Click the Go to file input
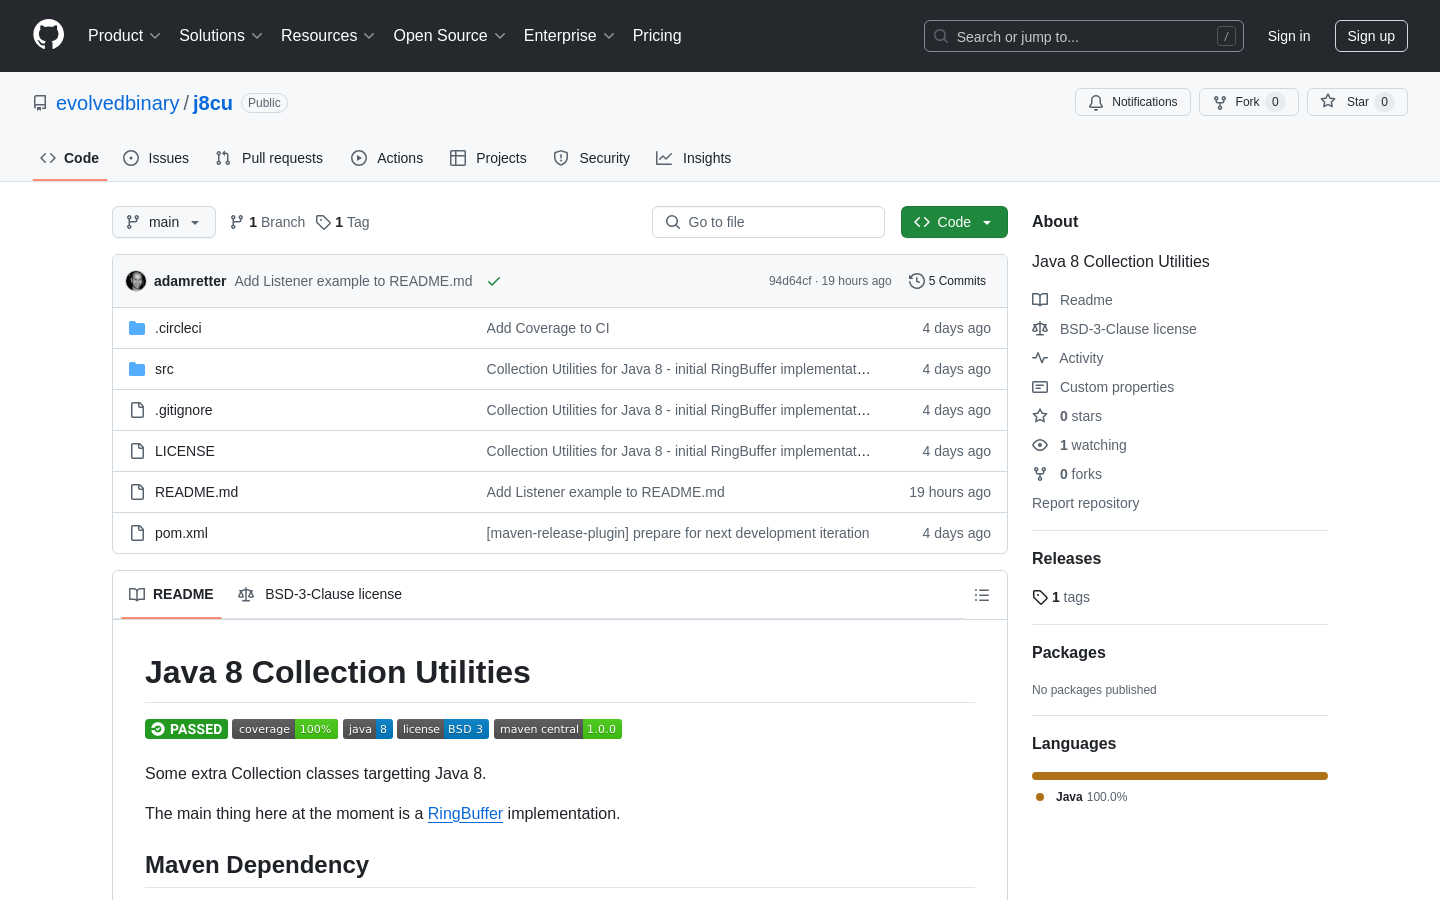Image resolution: width=1440 pixels, height=900 pixels. [768, 222]
